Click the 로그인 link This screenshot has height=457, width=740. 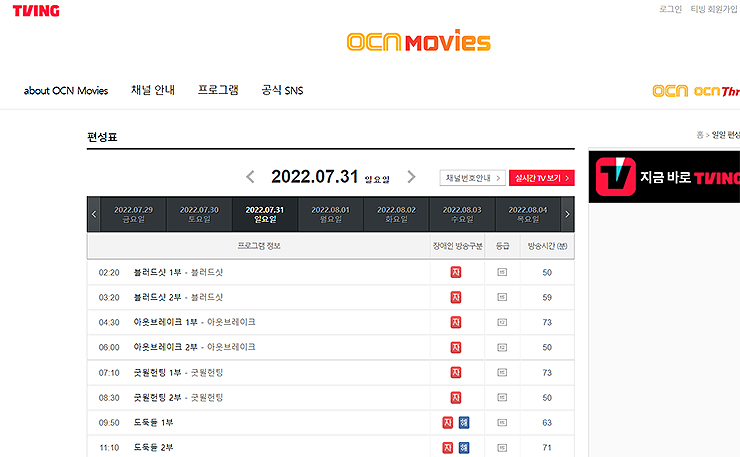pyautogui.click(x=670, y=9)
